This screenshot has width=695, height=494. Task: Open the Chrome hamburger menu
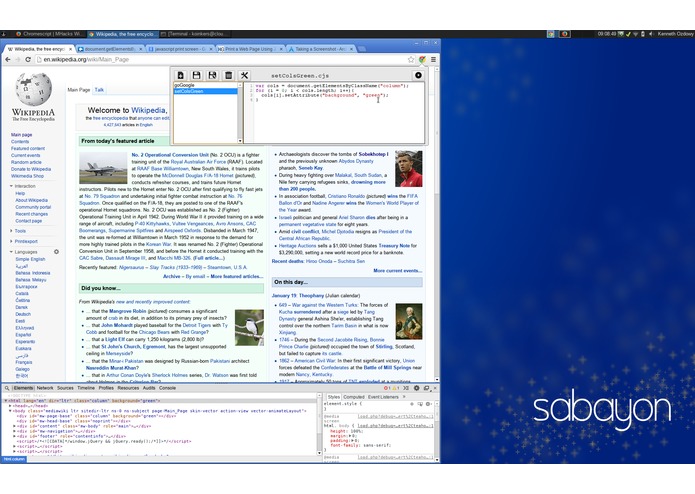433,59
